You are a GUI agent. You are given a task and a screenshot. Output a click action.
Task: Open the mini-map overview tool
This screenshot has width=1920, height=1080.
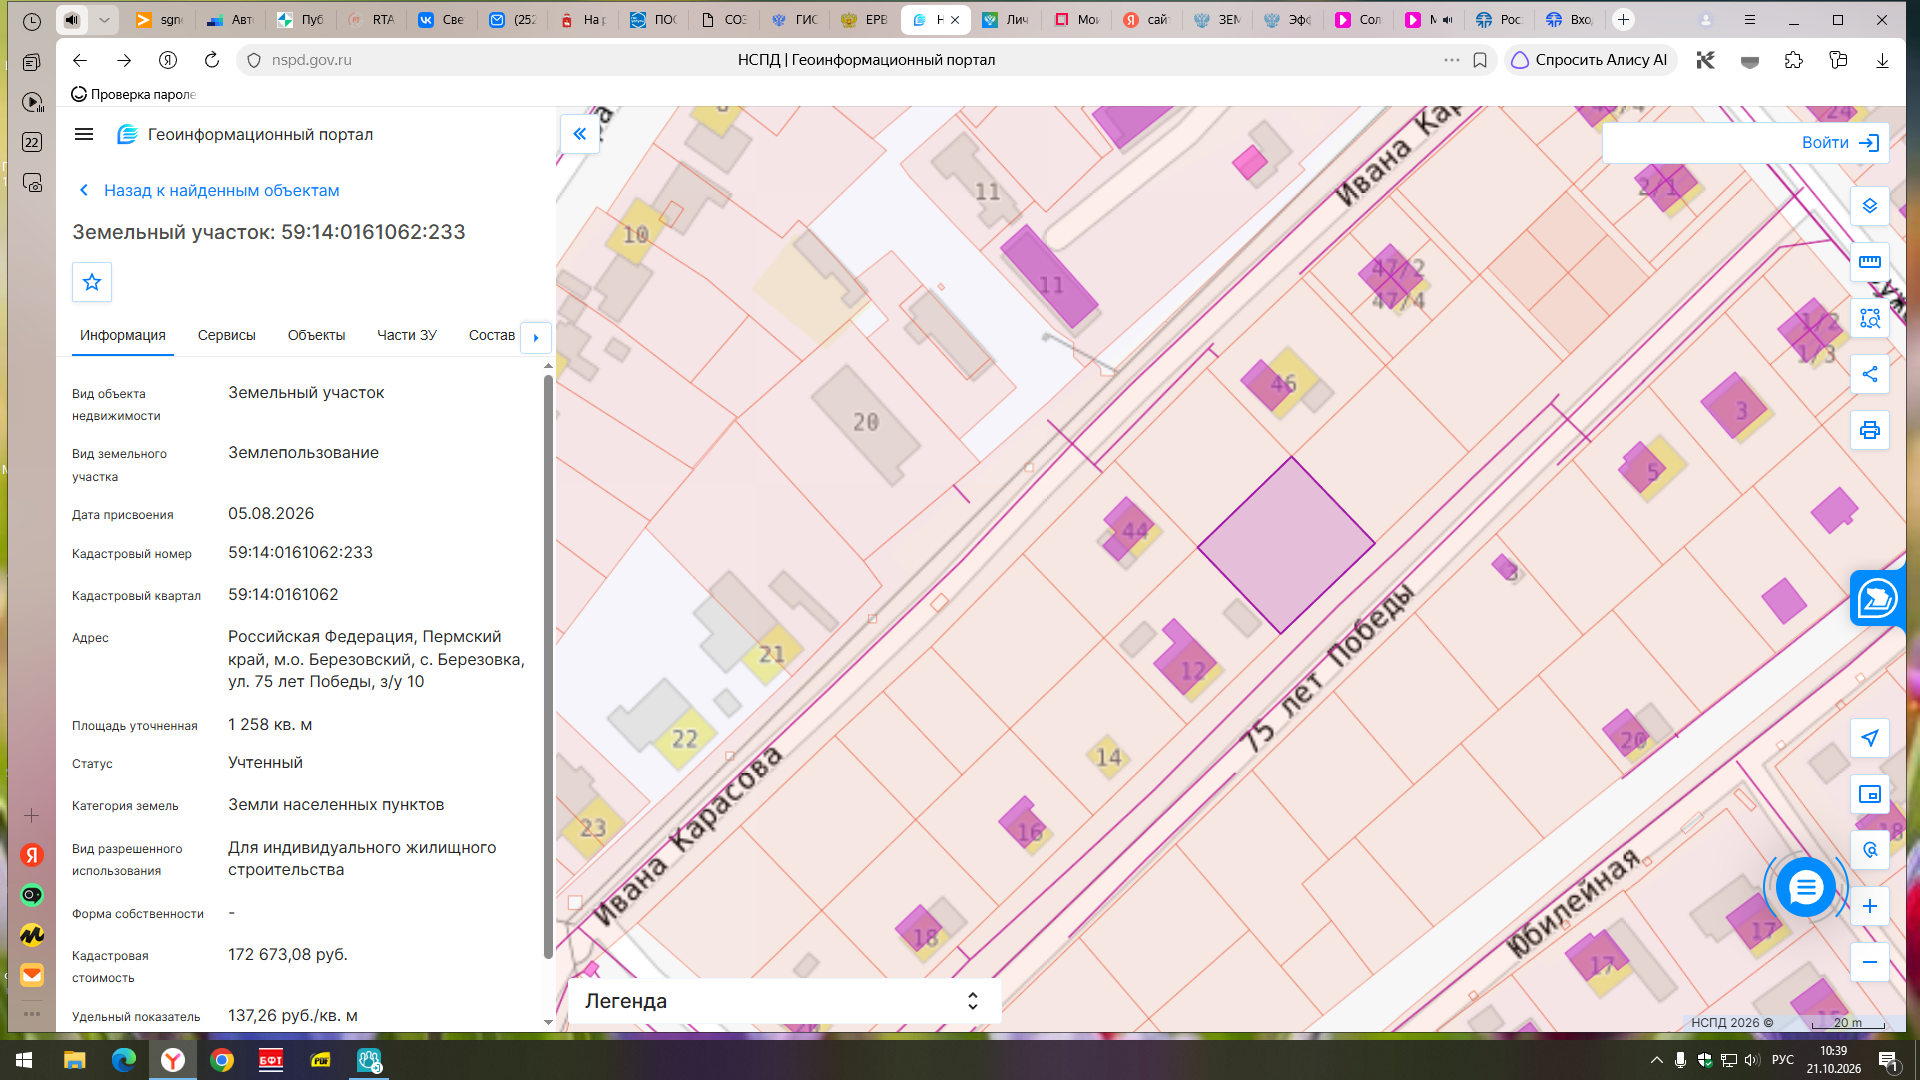coord(1869,794)
